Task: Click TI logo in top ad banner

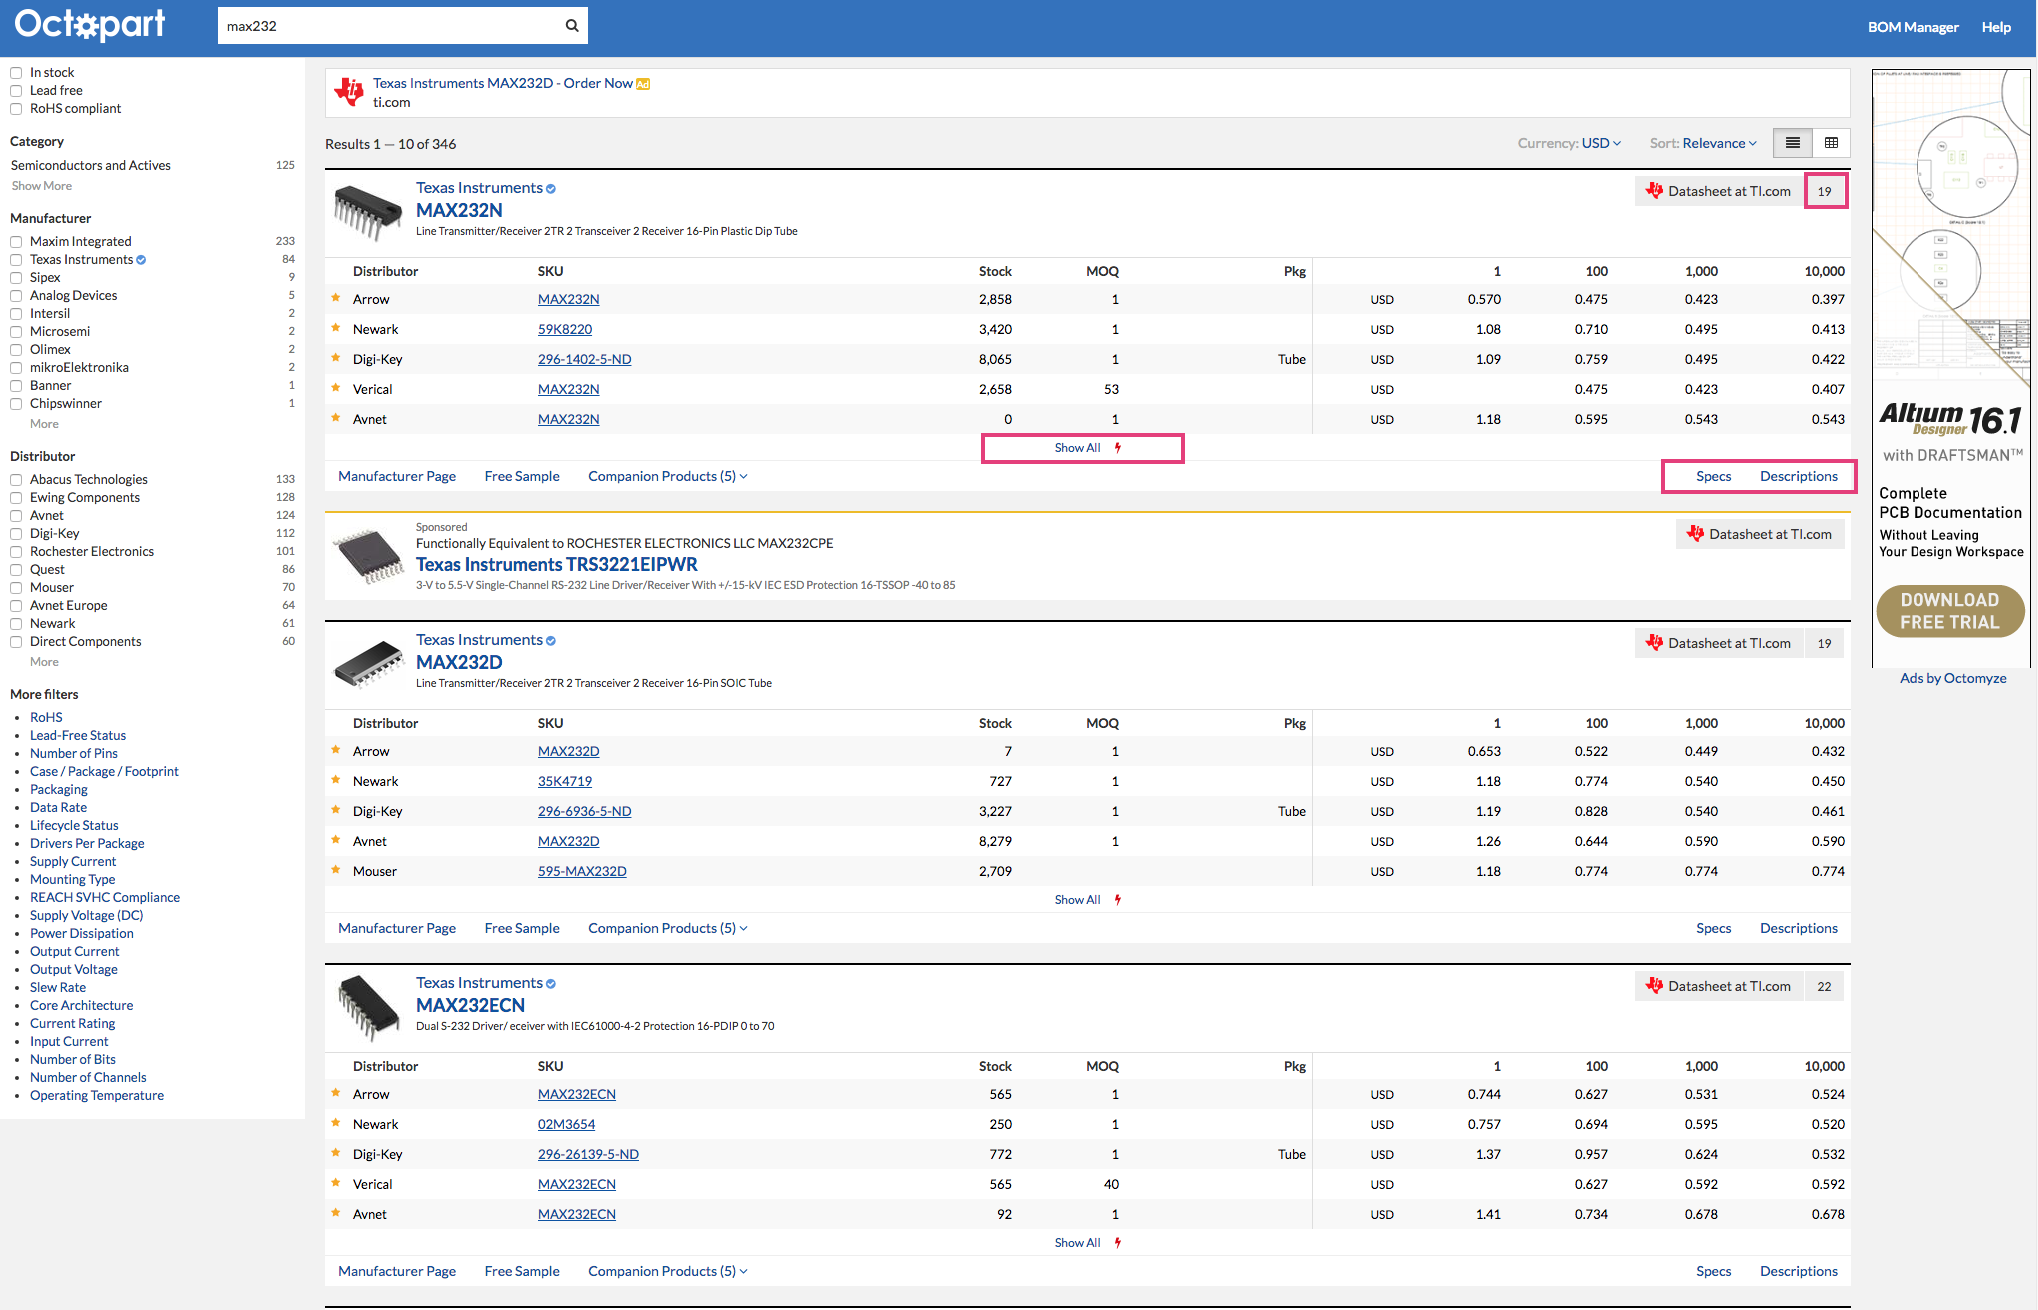Action: [x=349, y=92]
